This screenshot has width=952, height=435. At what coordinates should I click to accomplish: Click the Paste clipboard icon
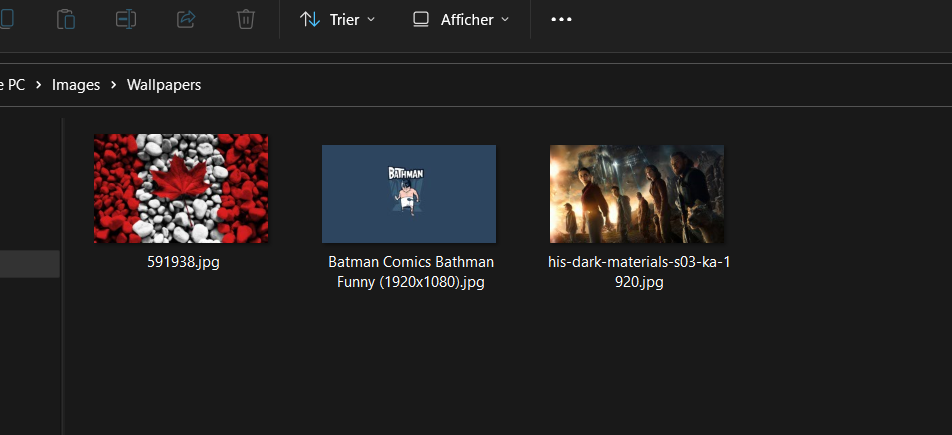pos(66,19)
